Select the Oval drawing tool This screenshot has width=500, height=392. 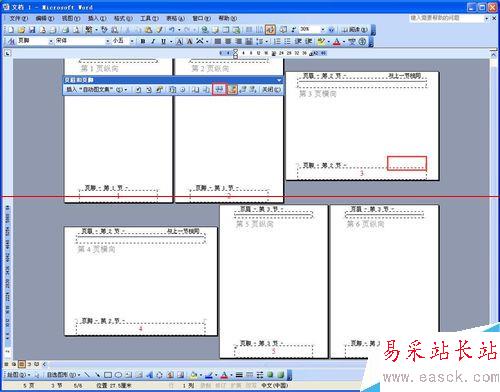(x=118, y=375)
